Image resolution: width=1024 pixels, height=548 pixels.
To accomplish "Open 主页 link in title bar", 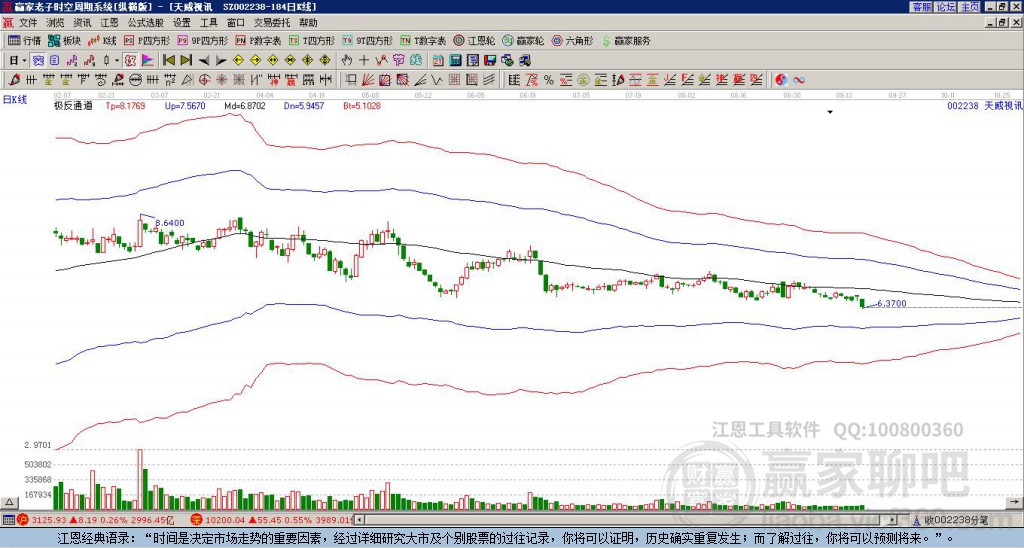I will tap(969, 7).
